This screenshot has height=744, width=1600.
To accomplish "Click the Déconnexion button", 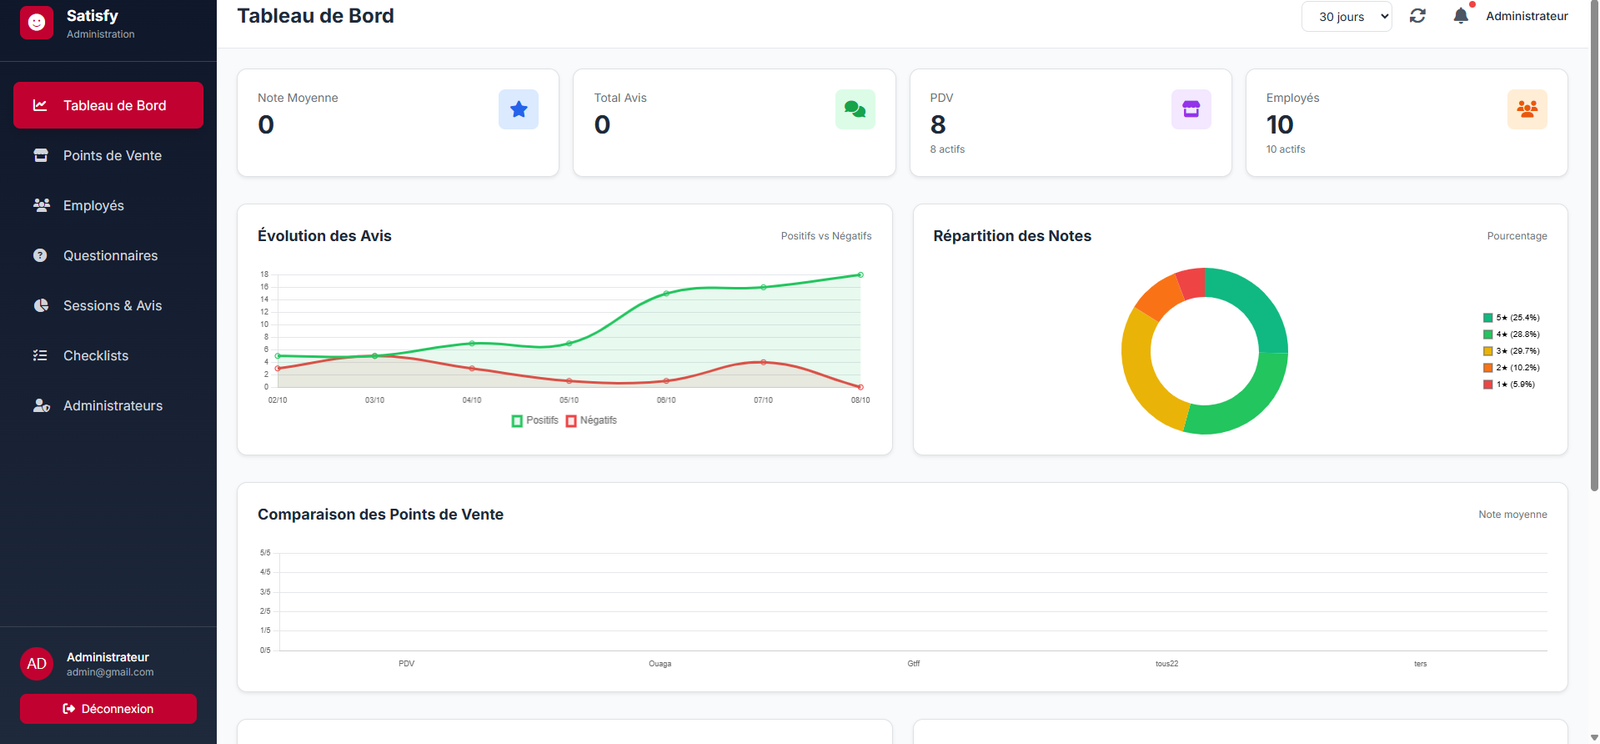I will [108, 709].
